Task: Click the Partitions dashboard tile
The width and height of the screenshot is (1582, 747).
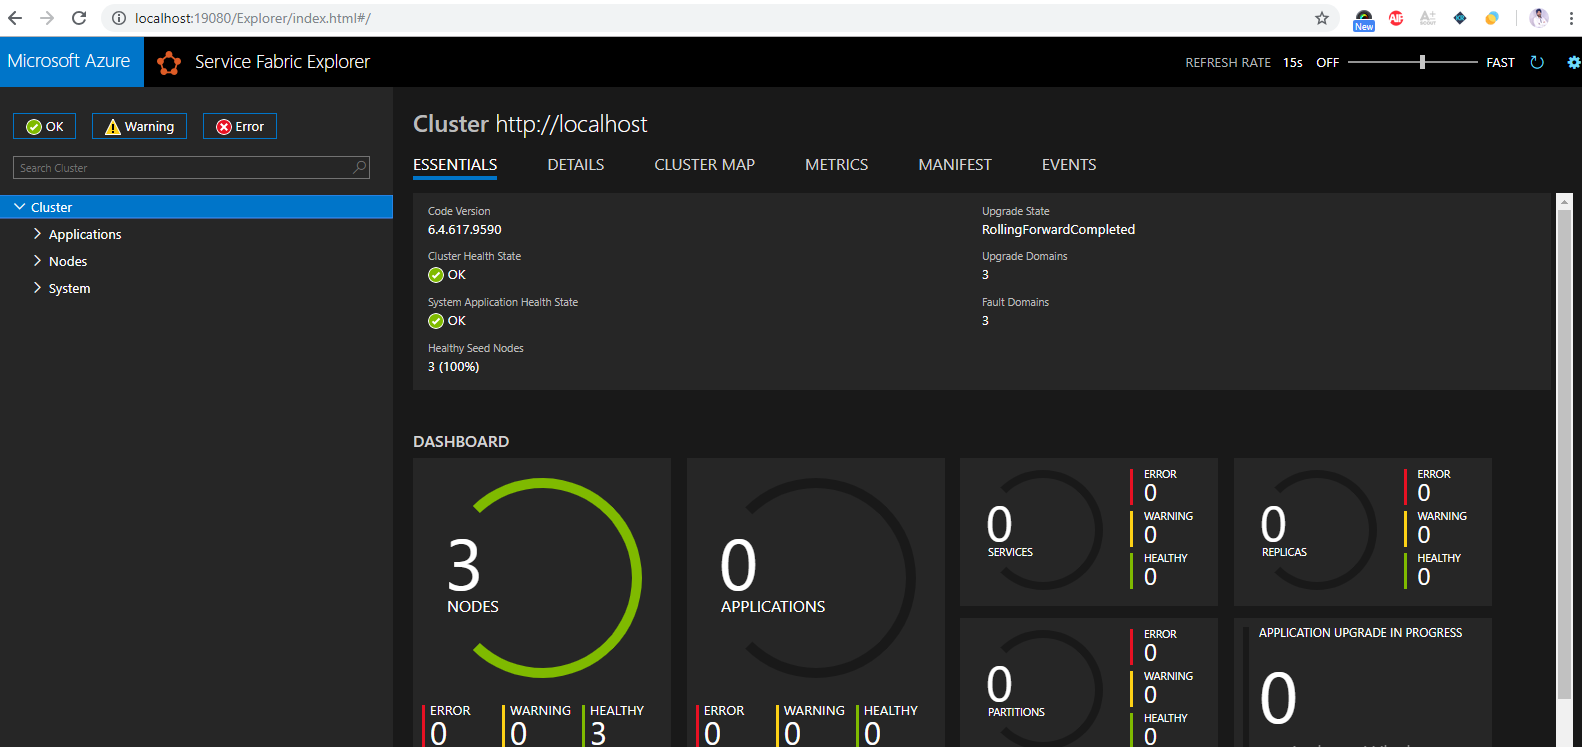Action: point(1089,683)
